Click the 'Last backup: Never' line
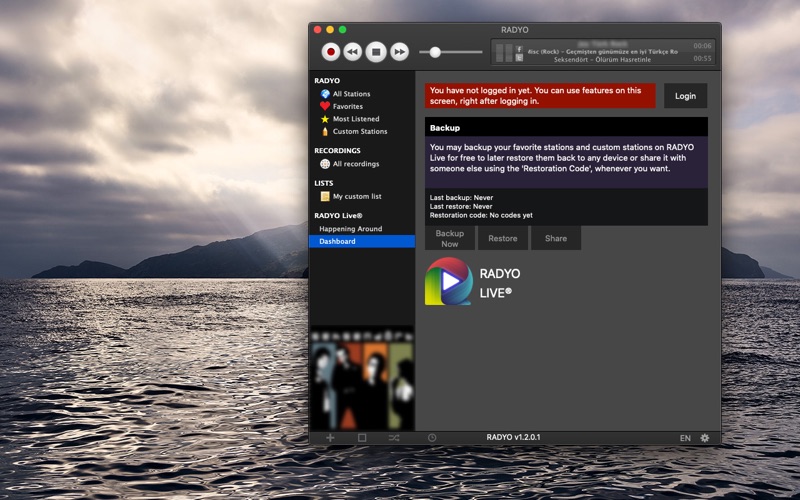 pyautogui.click(x=461, y=197)
